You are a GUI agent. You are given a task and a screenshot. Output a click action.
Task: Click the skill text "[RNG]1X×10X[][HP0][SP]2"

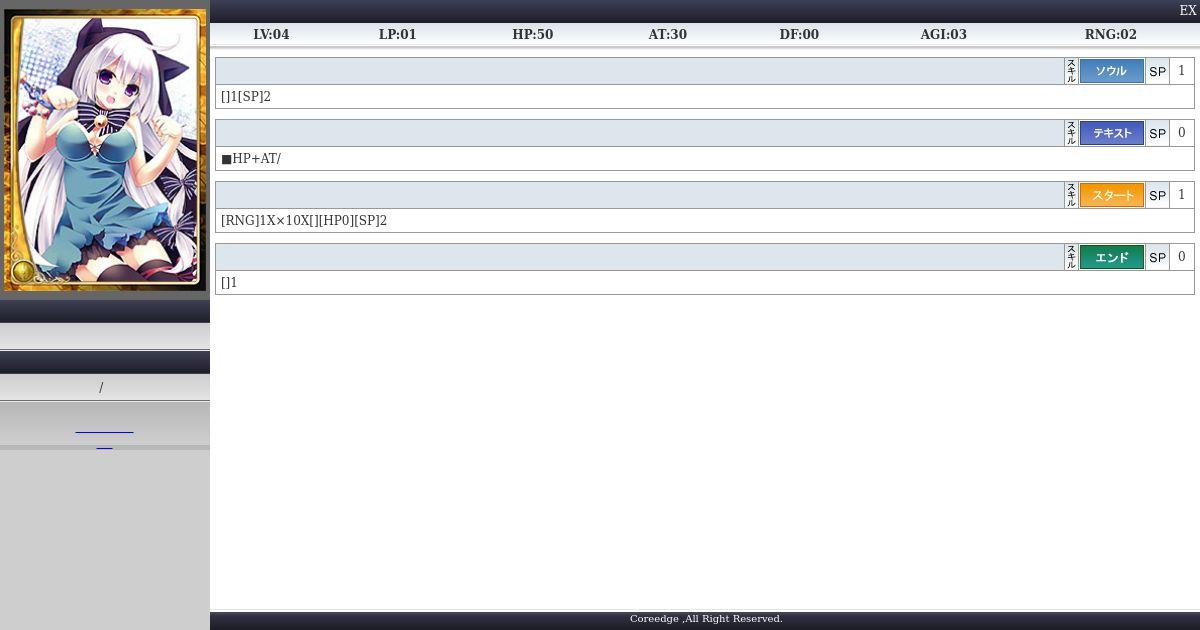click(304, 221)
